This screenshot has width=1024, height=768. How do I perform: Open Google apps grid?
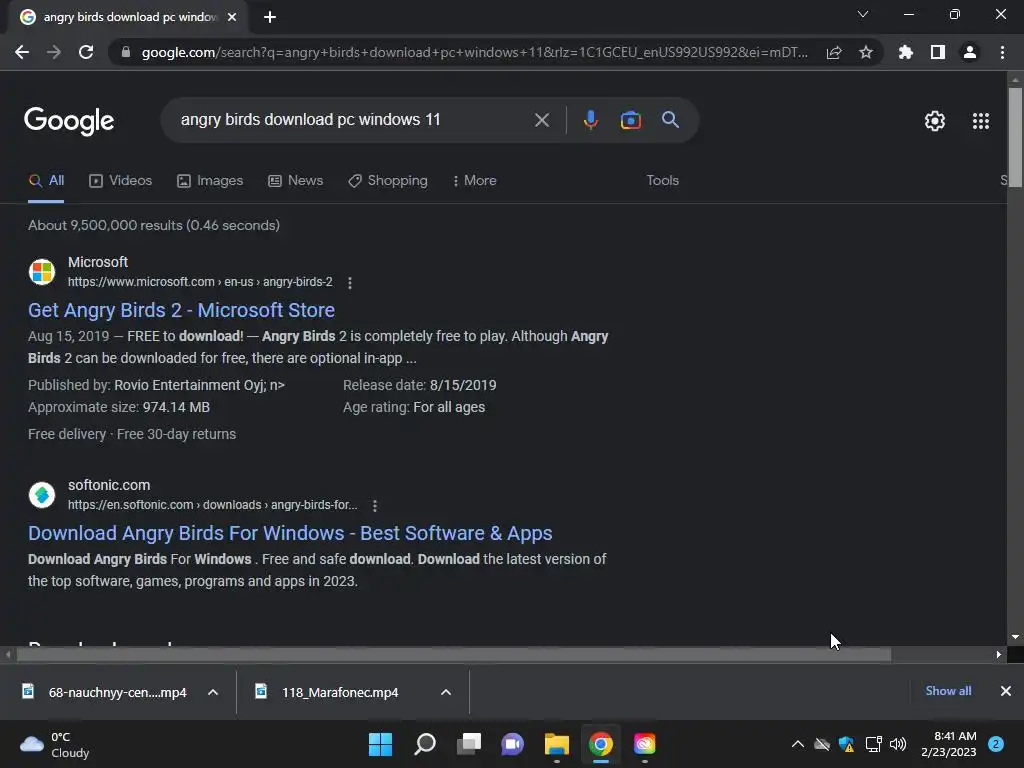[x=981, y=121]
